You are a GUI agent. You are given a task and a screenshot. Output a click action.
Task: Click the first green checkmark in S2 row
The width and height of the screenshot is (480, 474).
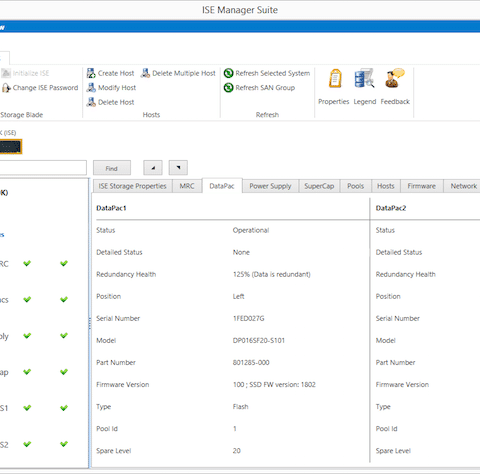pyautogui.click(x=27, y=444)
